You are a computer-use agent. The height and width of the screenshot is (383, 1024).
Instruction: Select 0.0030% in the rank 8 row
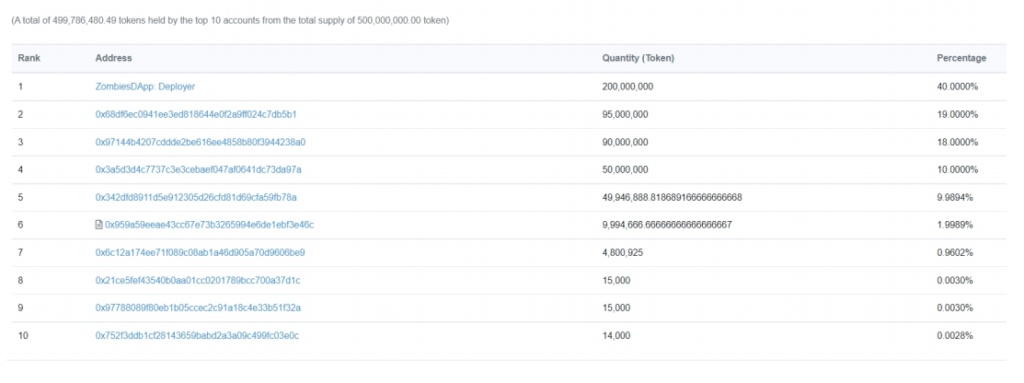955,280
